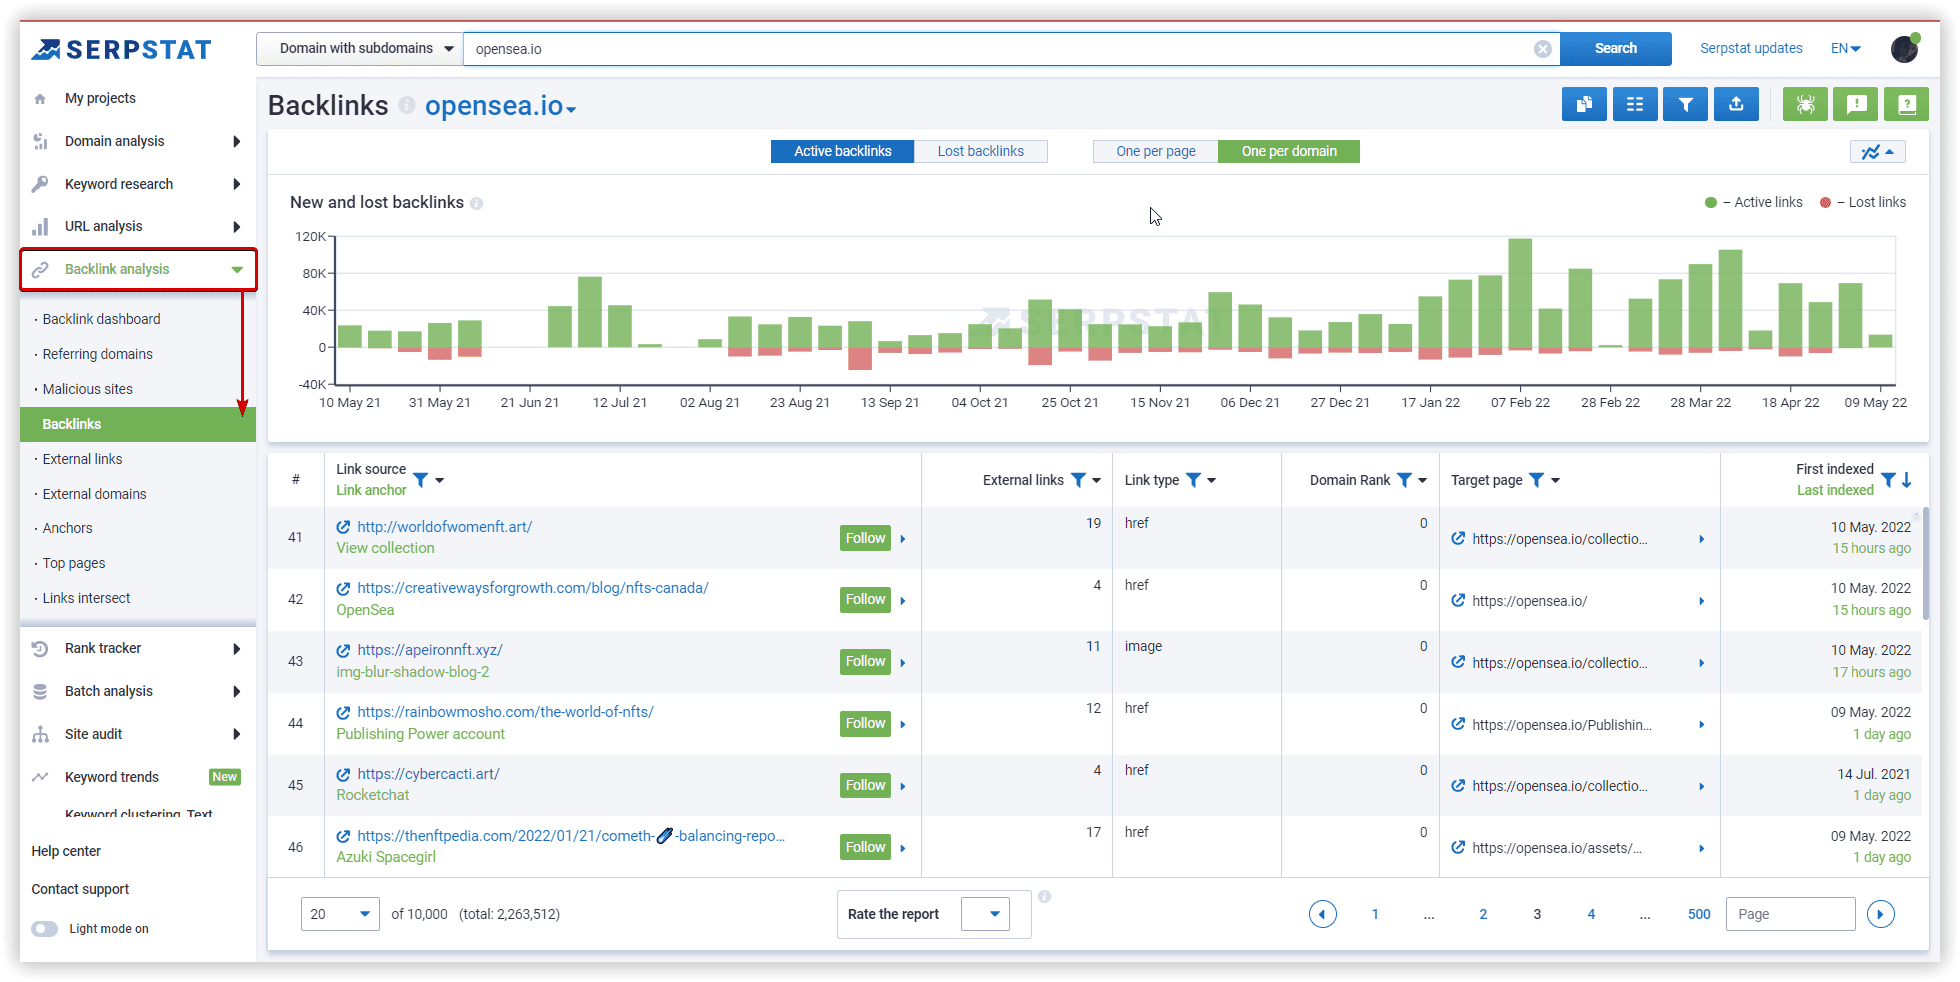Open Domain with subdomains dropdown
This screenshot has height=982, width=1960.
[360, 49]
